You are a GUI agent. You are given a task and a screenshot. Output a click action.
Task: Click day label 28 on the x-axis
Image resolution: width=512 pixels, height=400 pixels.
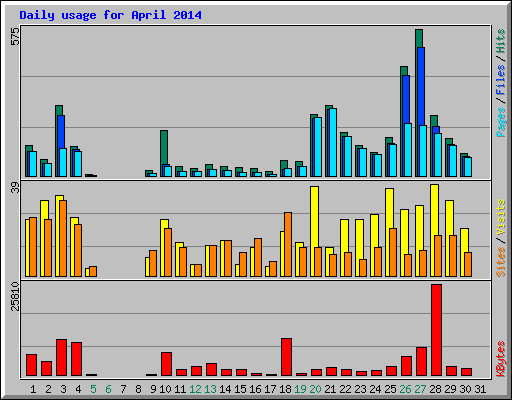coord(435,389)
